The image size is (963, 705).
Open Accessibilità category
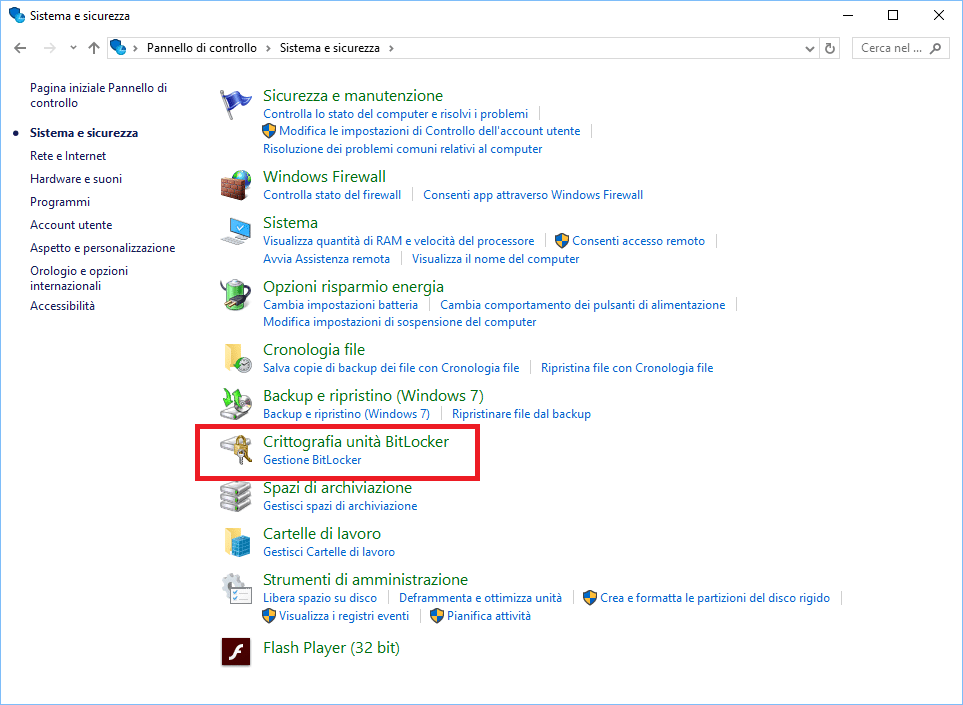(x=62, y=306)
